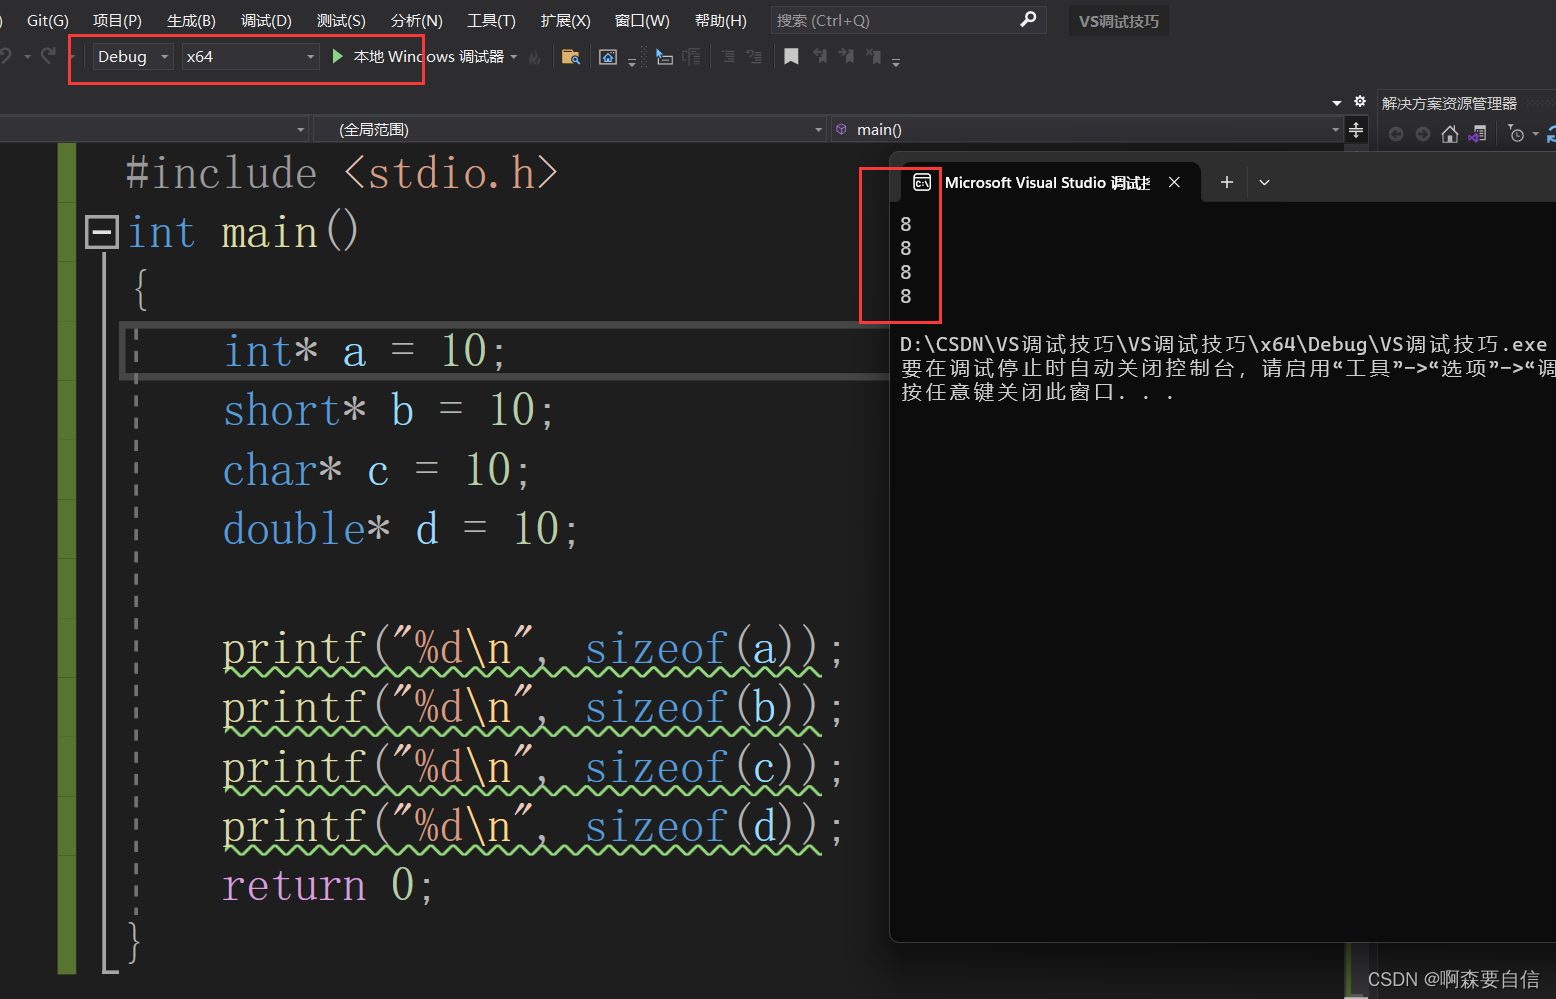Toggle bookmark on the current line
The height and width of the screenshot is (999, 1556).
(791, 56)
